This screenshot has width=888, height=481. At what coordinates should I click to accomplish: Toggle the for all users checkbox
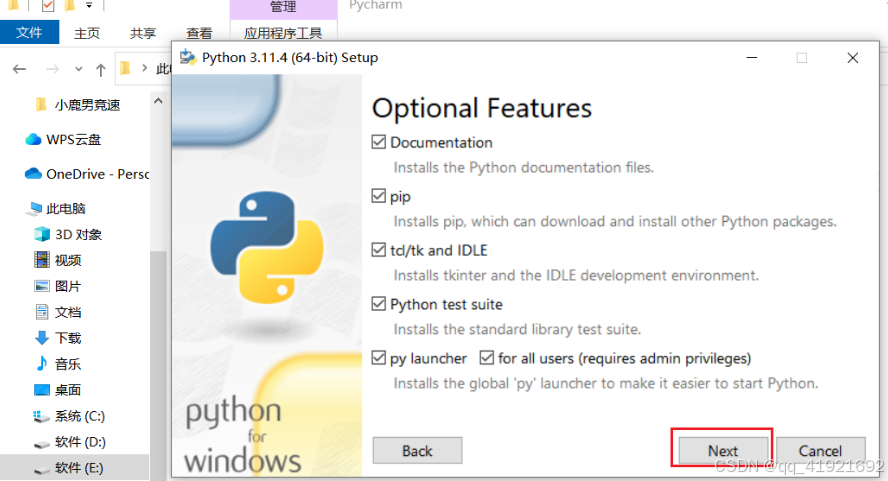click(x=486, y=357)
